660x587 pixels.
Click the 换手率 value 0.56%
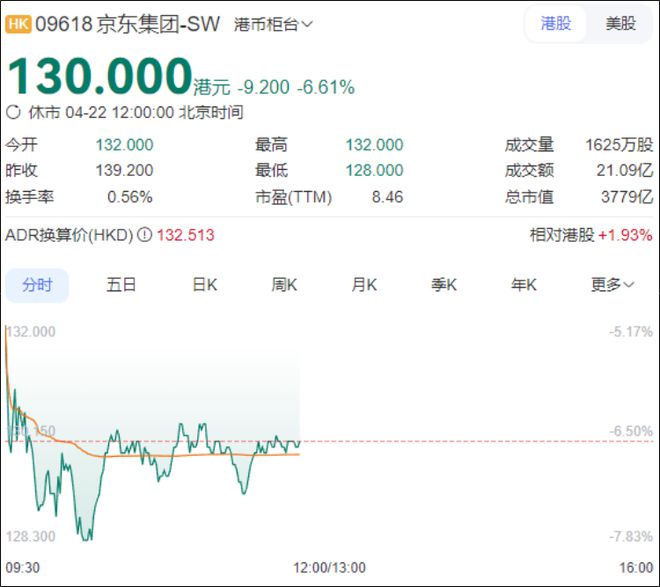tap(130, 197)
